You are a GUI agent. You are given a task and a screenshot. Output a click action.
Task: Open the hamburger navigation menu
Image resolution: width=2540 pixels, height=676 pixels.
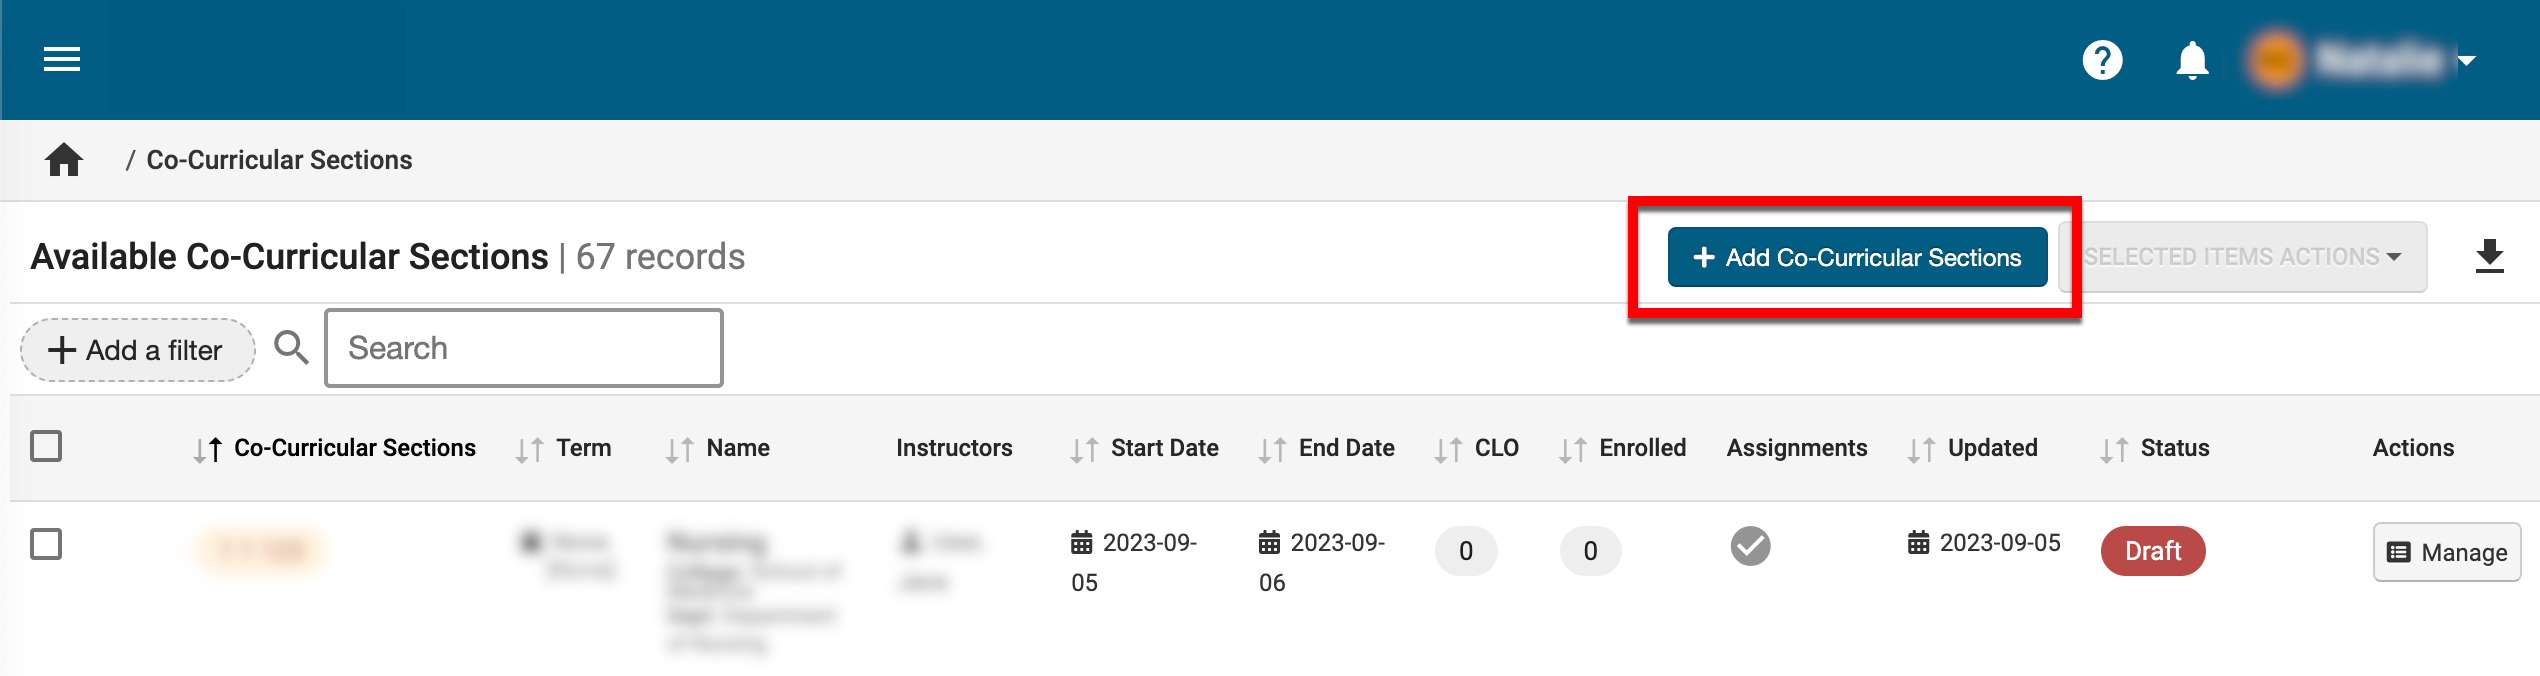click(x=62, y=60)
